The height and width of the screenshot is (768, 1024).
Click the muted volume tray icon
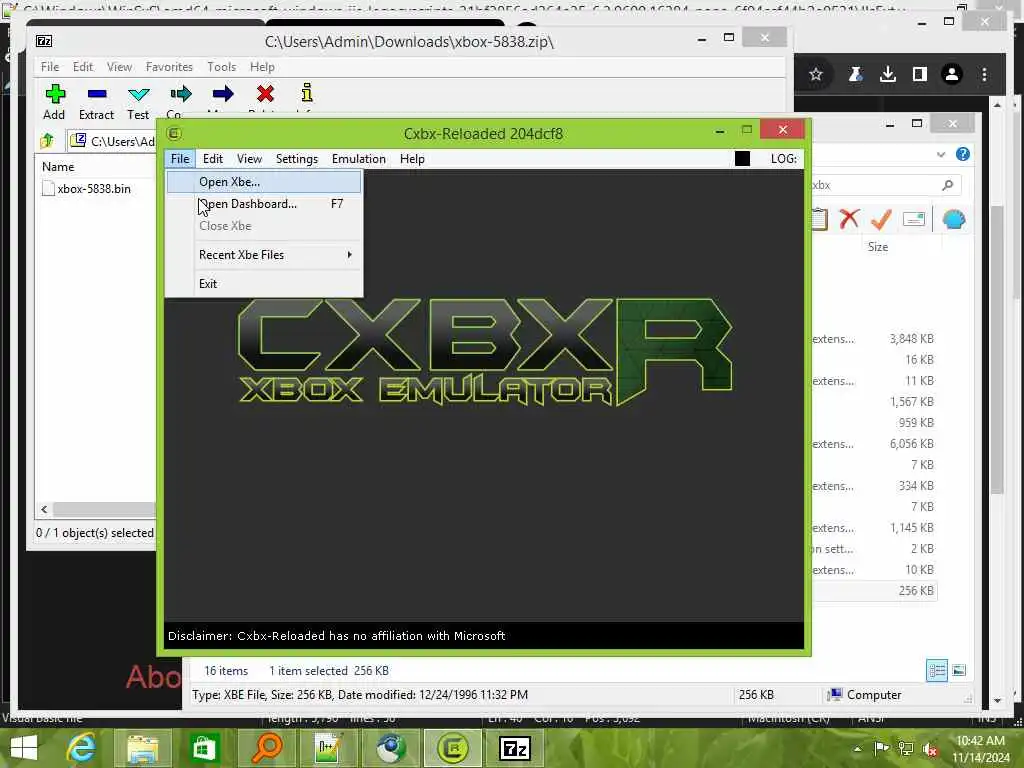click(930, 748)
